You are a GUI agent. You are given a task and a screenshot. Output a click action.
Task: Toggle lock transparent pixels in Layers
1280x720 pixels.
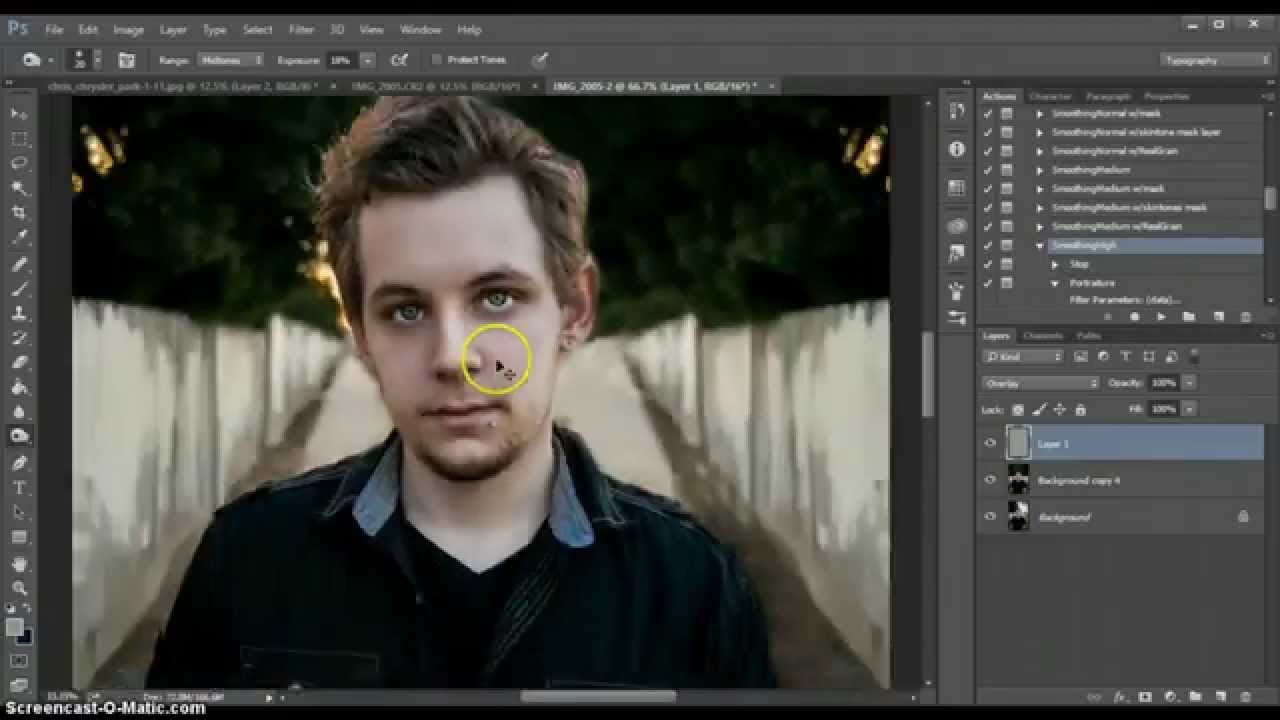click(x=1018, y=409)
